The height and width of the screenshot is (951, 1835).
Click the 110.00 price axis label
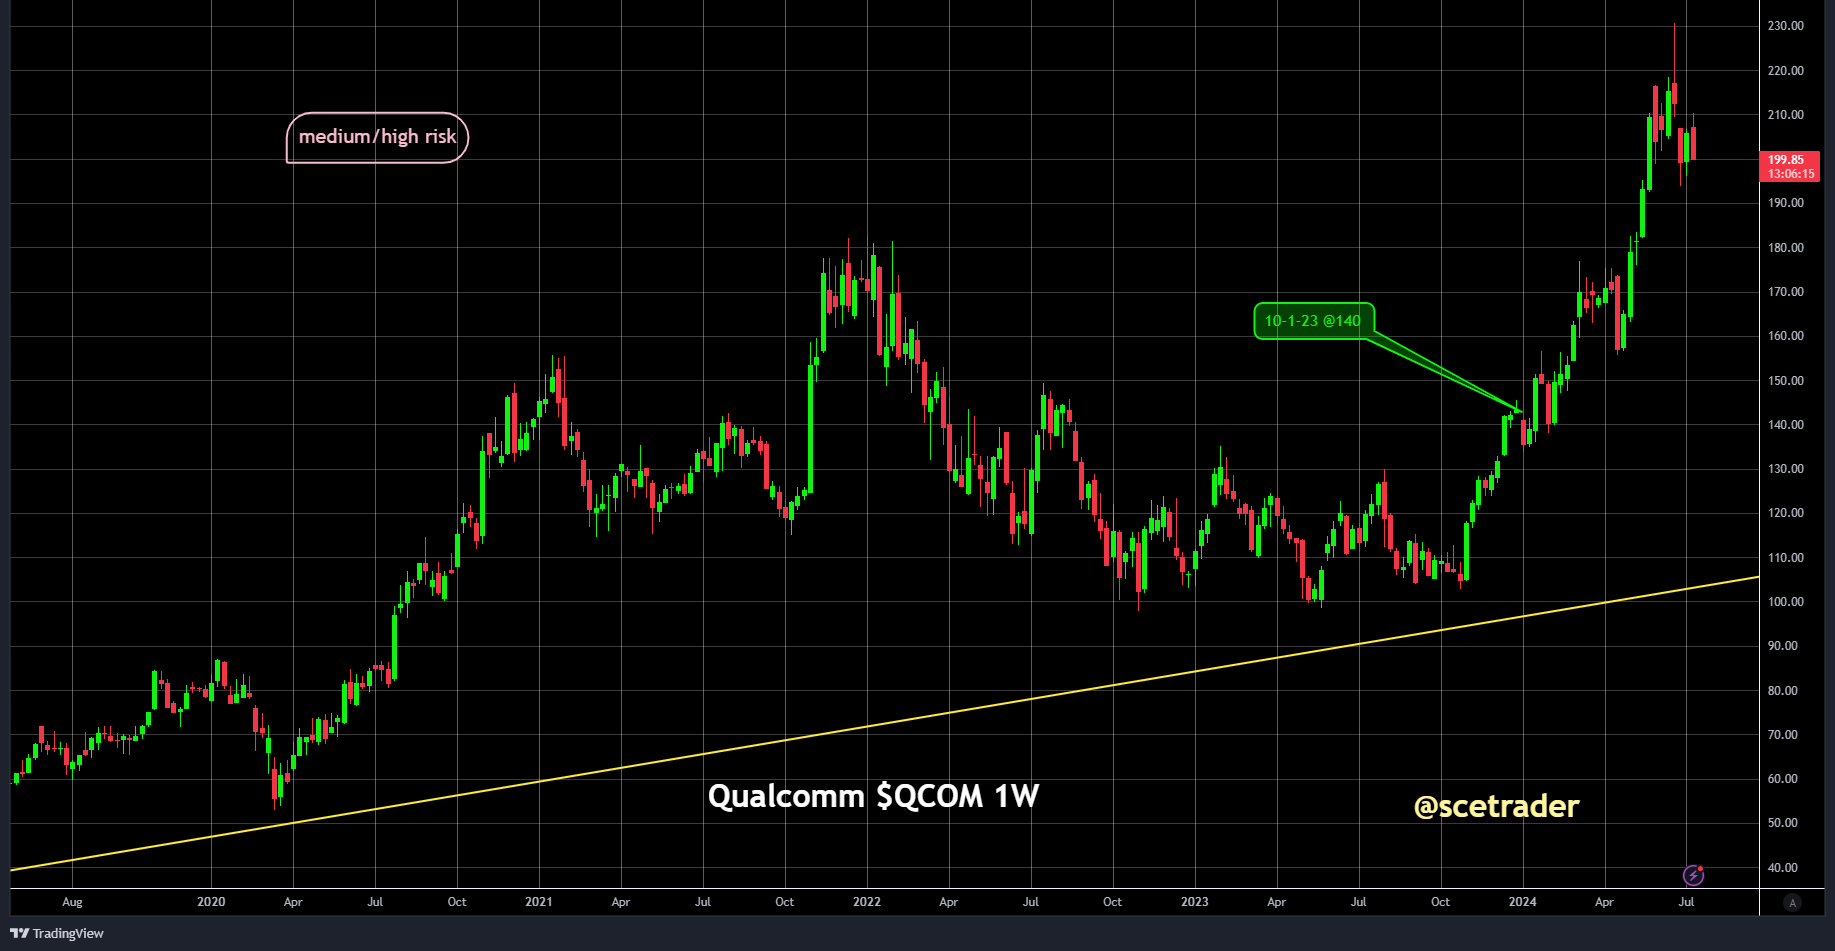click(x=1786, y=558)
